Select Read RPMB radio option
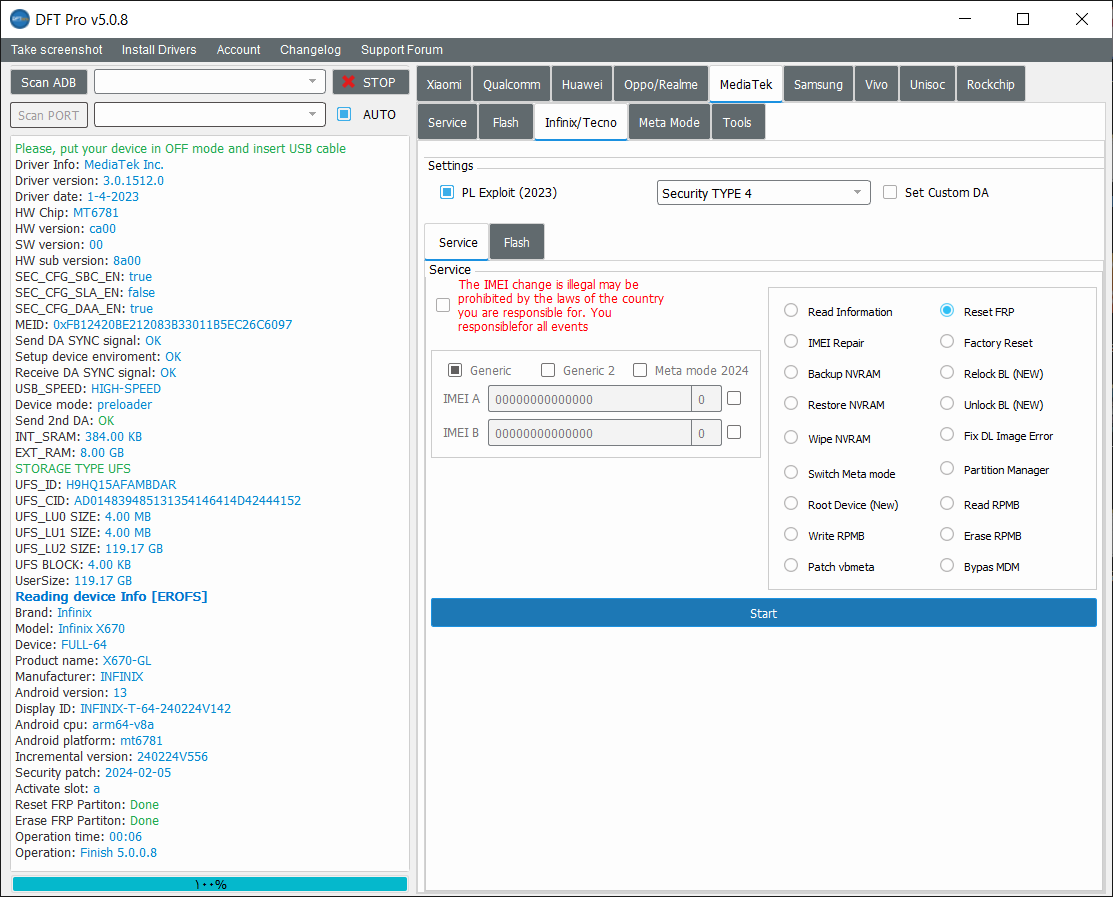This screenshot has width=1113, height=897. coord(947,504)
